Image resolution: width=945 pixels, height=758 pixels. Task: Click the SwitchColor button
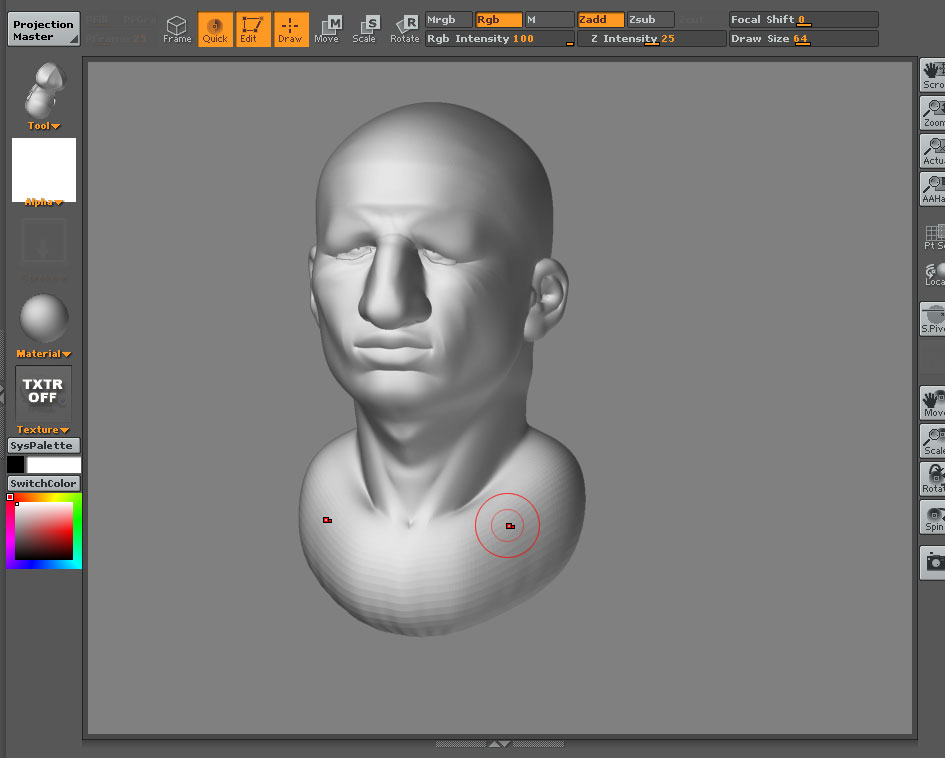point(43,483)
